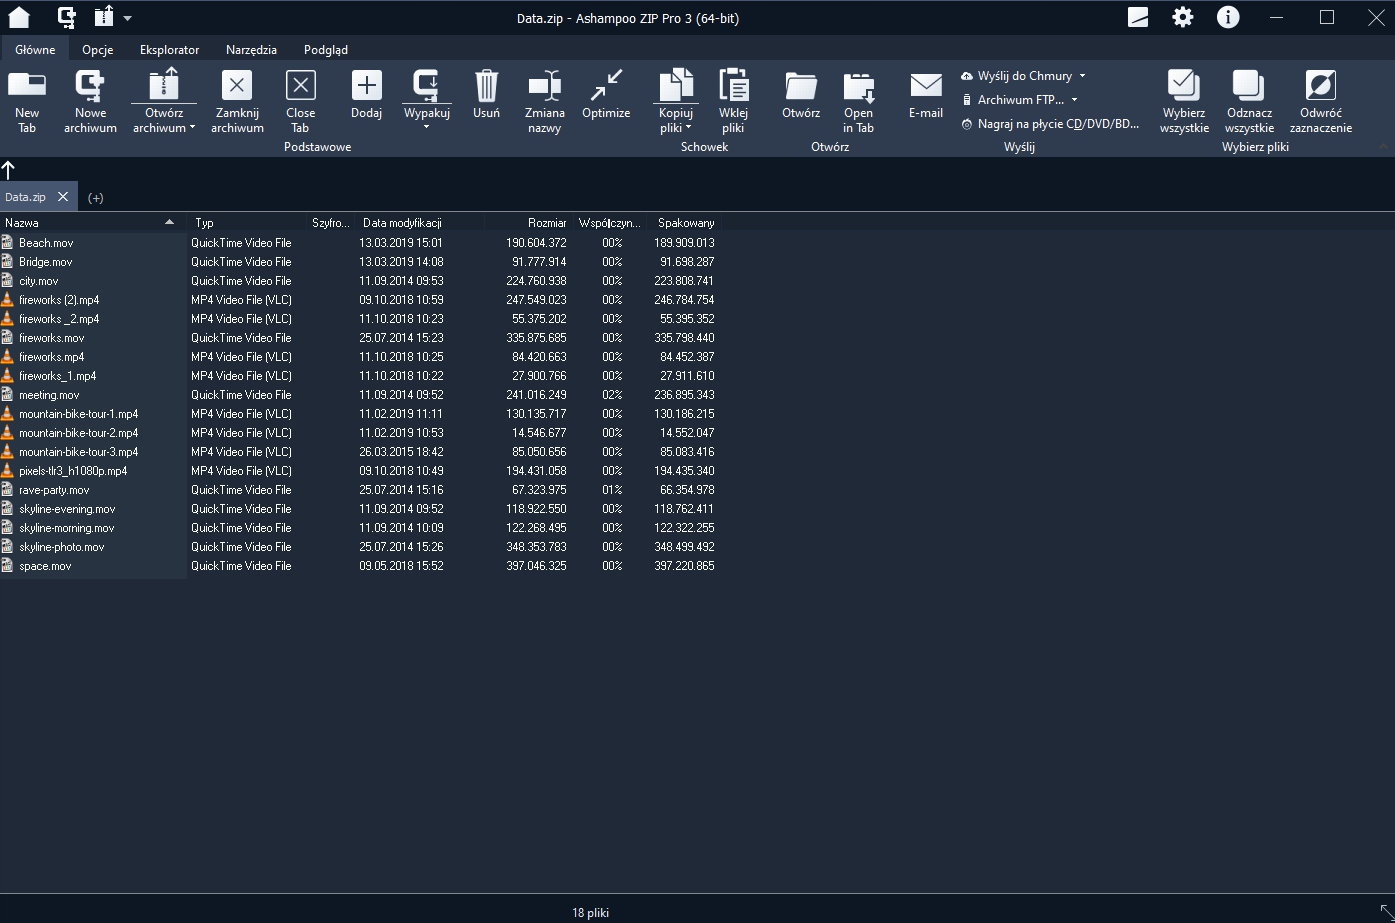Screen dimensions: 1395x923
Task: Expand the Wypakuj extract dropdown
Action: (x=426, y=127)
